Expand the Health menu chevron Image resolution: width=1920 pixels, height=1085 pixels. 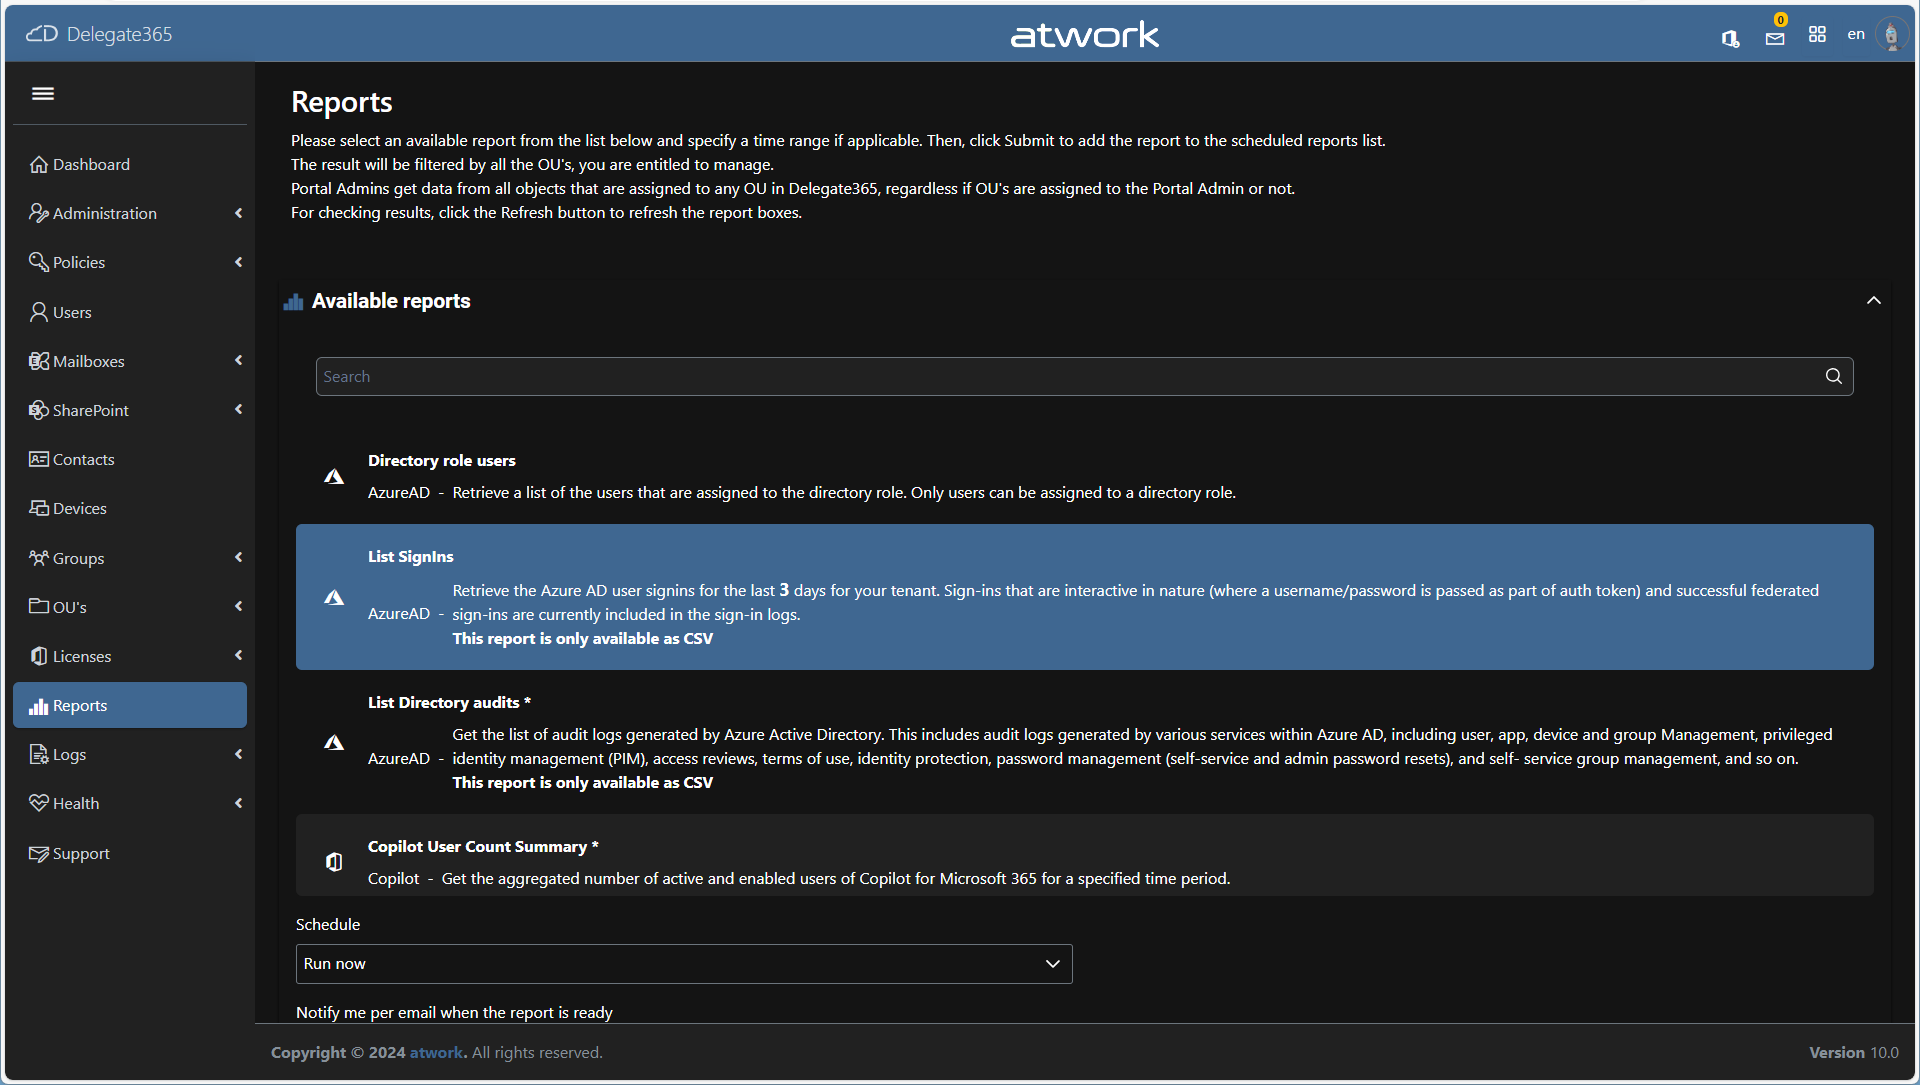tap(238, 803)
